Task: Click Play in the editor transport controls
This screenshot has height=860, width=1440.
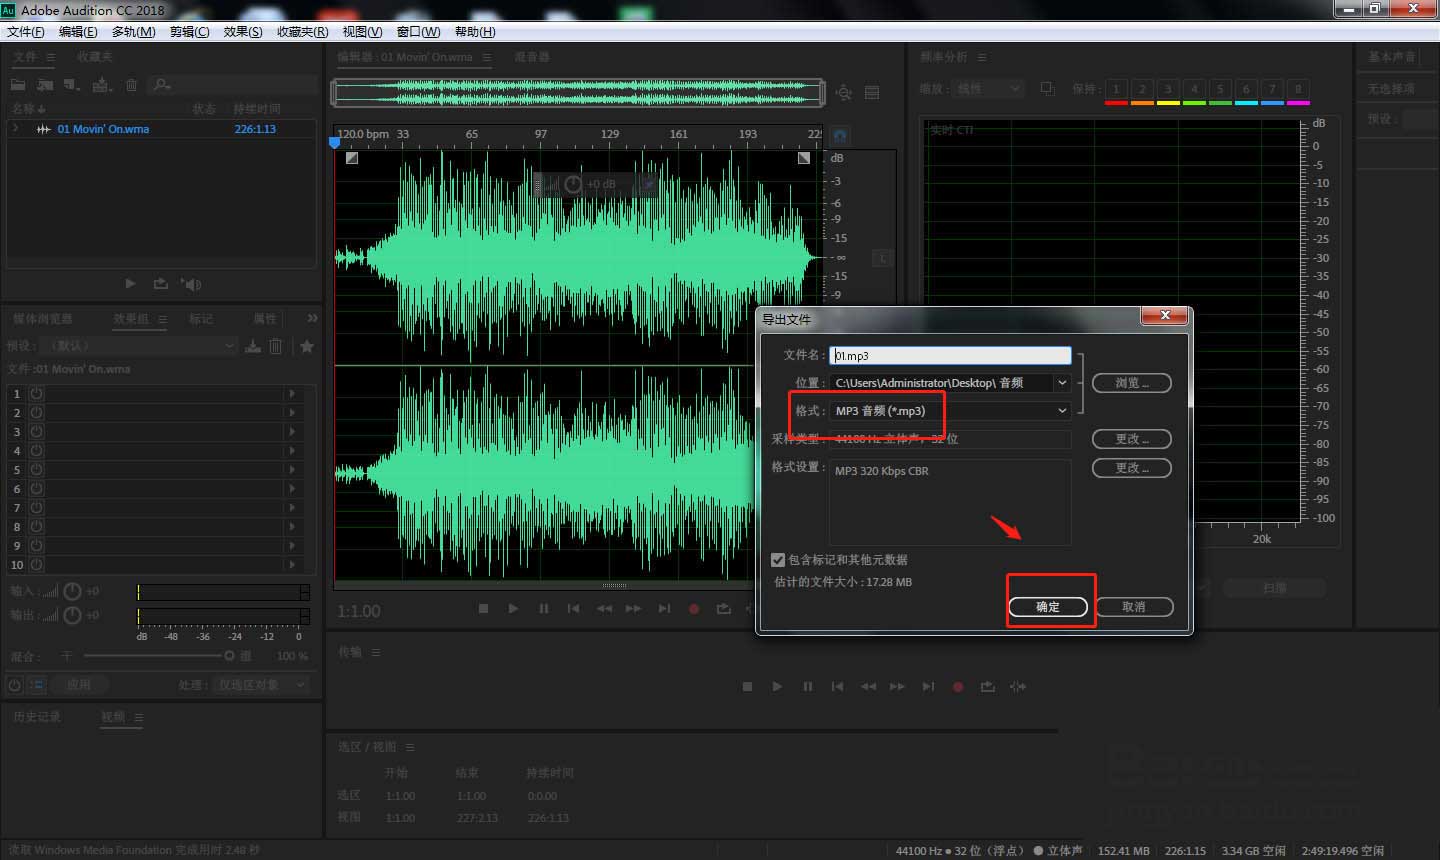Action: point(513,608)
